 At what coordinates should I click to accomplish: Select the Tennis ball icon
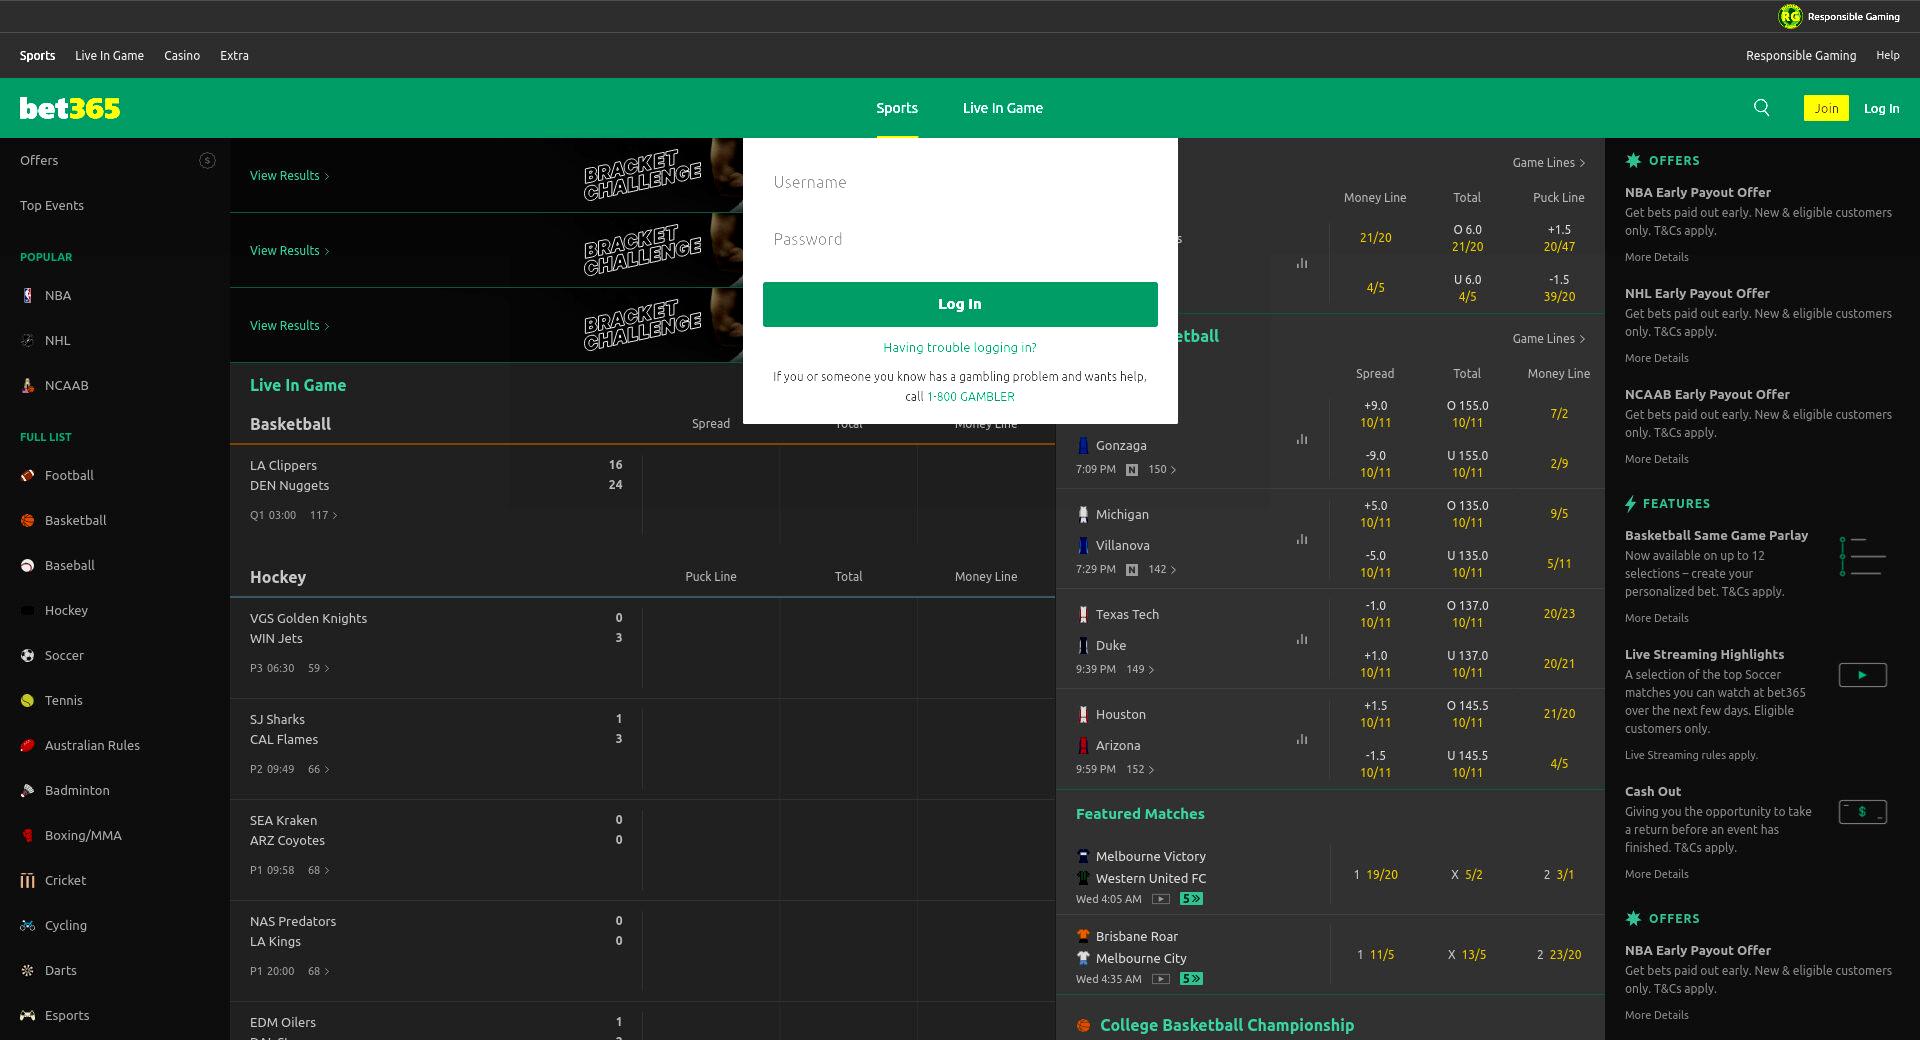(x=28, y=701)
